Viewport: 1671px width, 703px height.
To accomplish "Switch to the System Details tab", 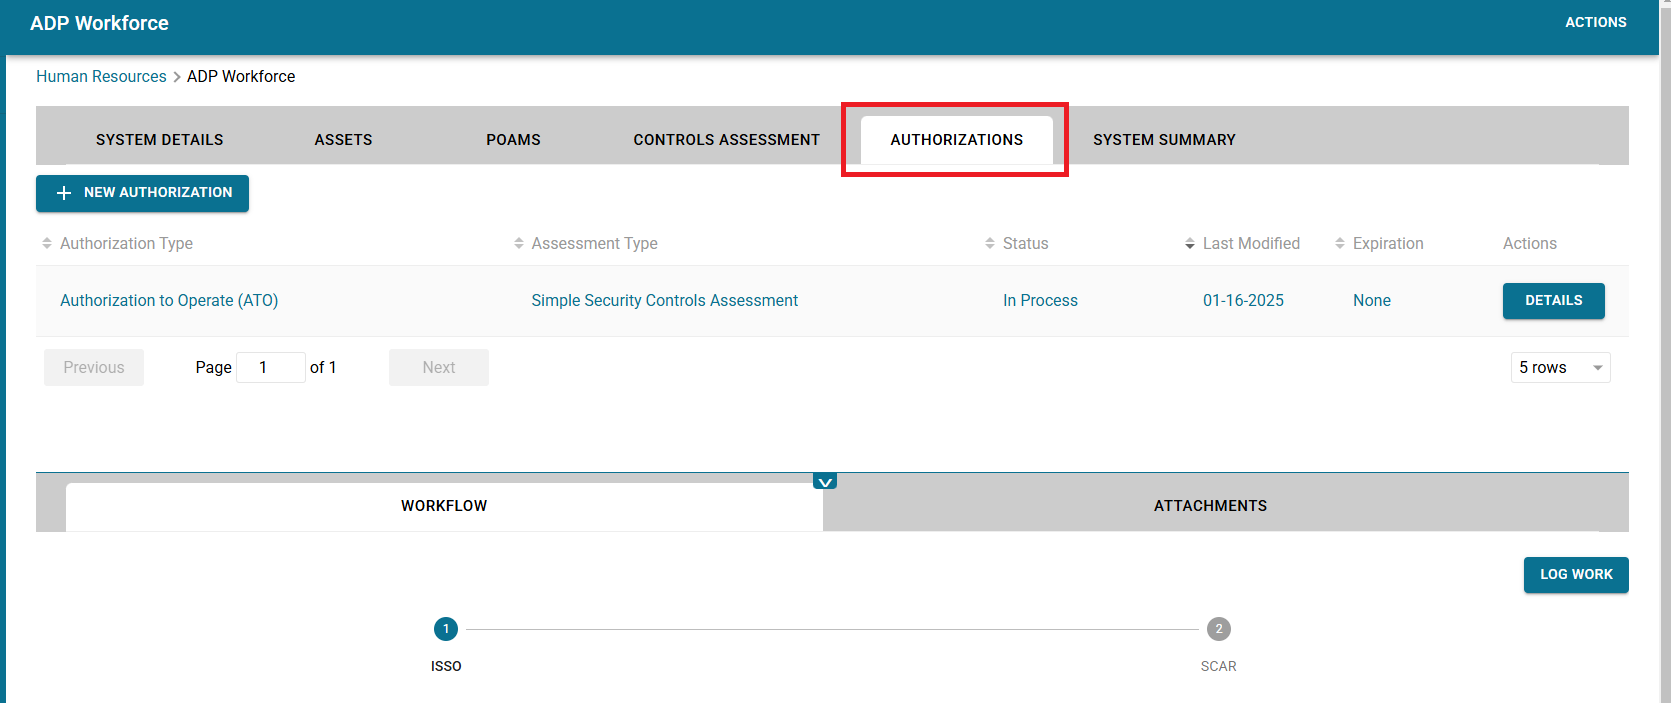I will pos(160,140).
